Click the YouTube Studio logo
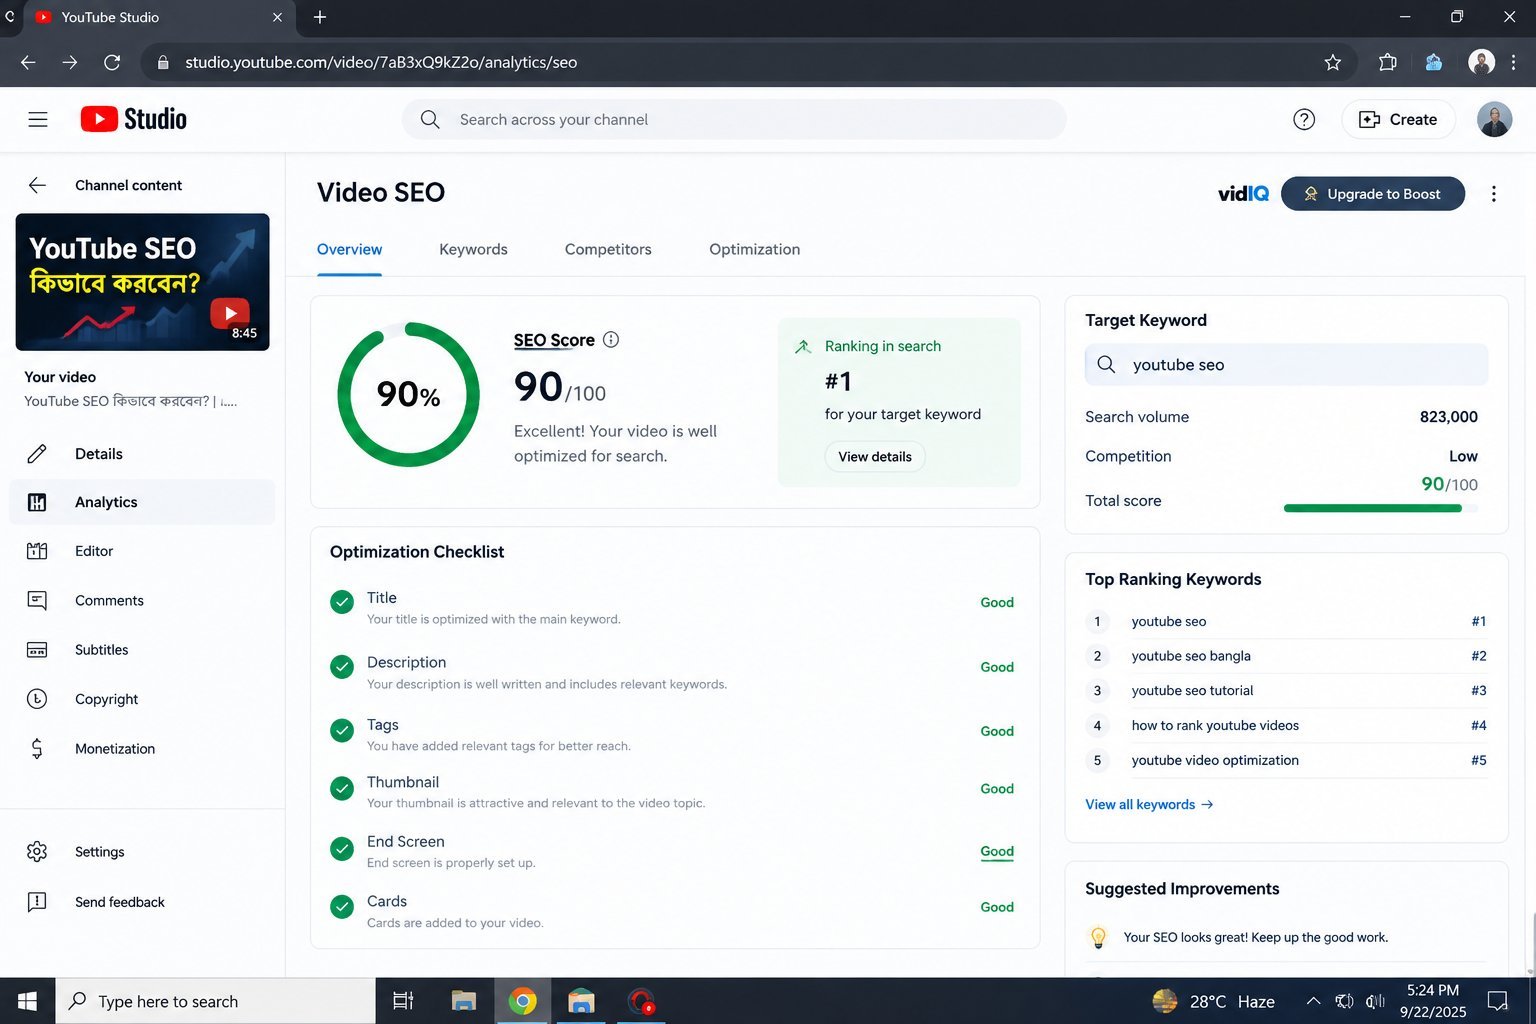Screen dimensions: 1536x1024 tap(133, 119)
